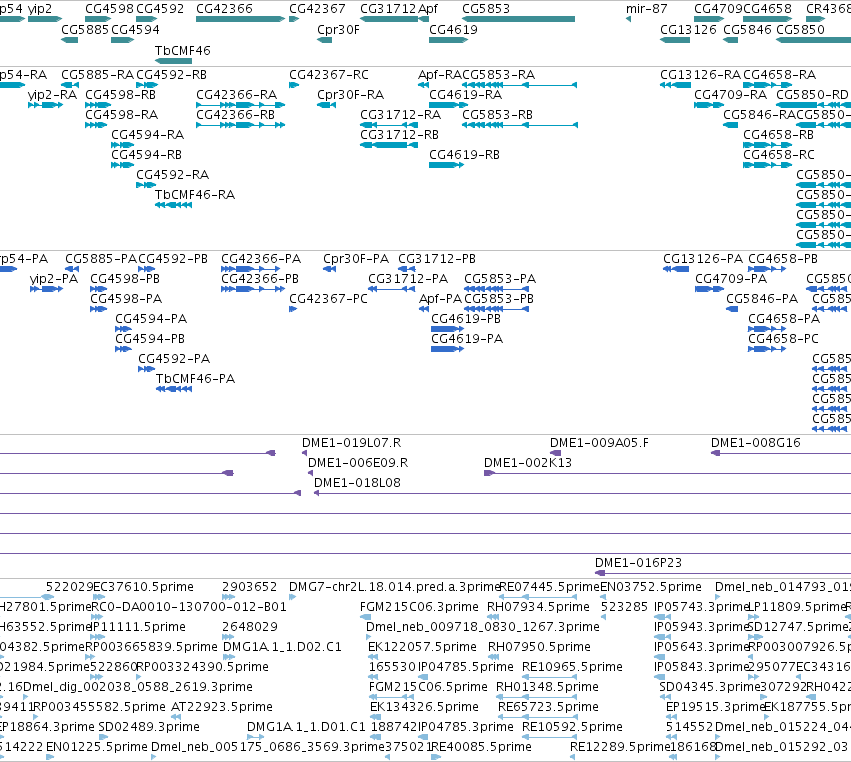Click the TbCMF46-RA transcript label
Image resolution: width=851 pixels, height=762 pixels.
[195, 195]
